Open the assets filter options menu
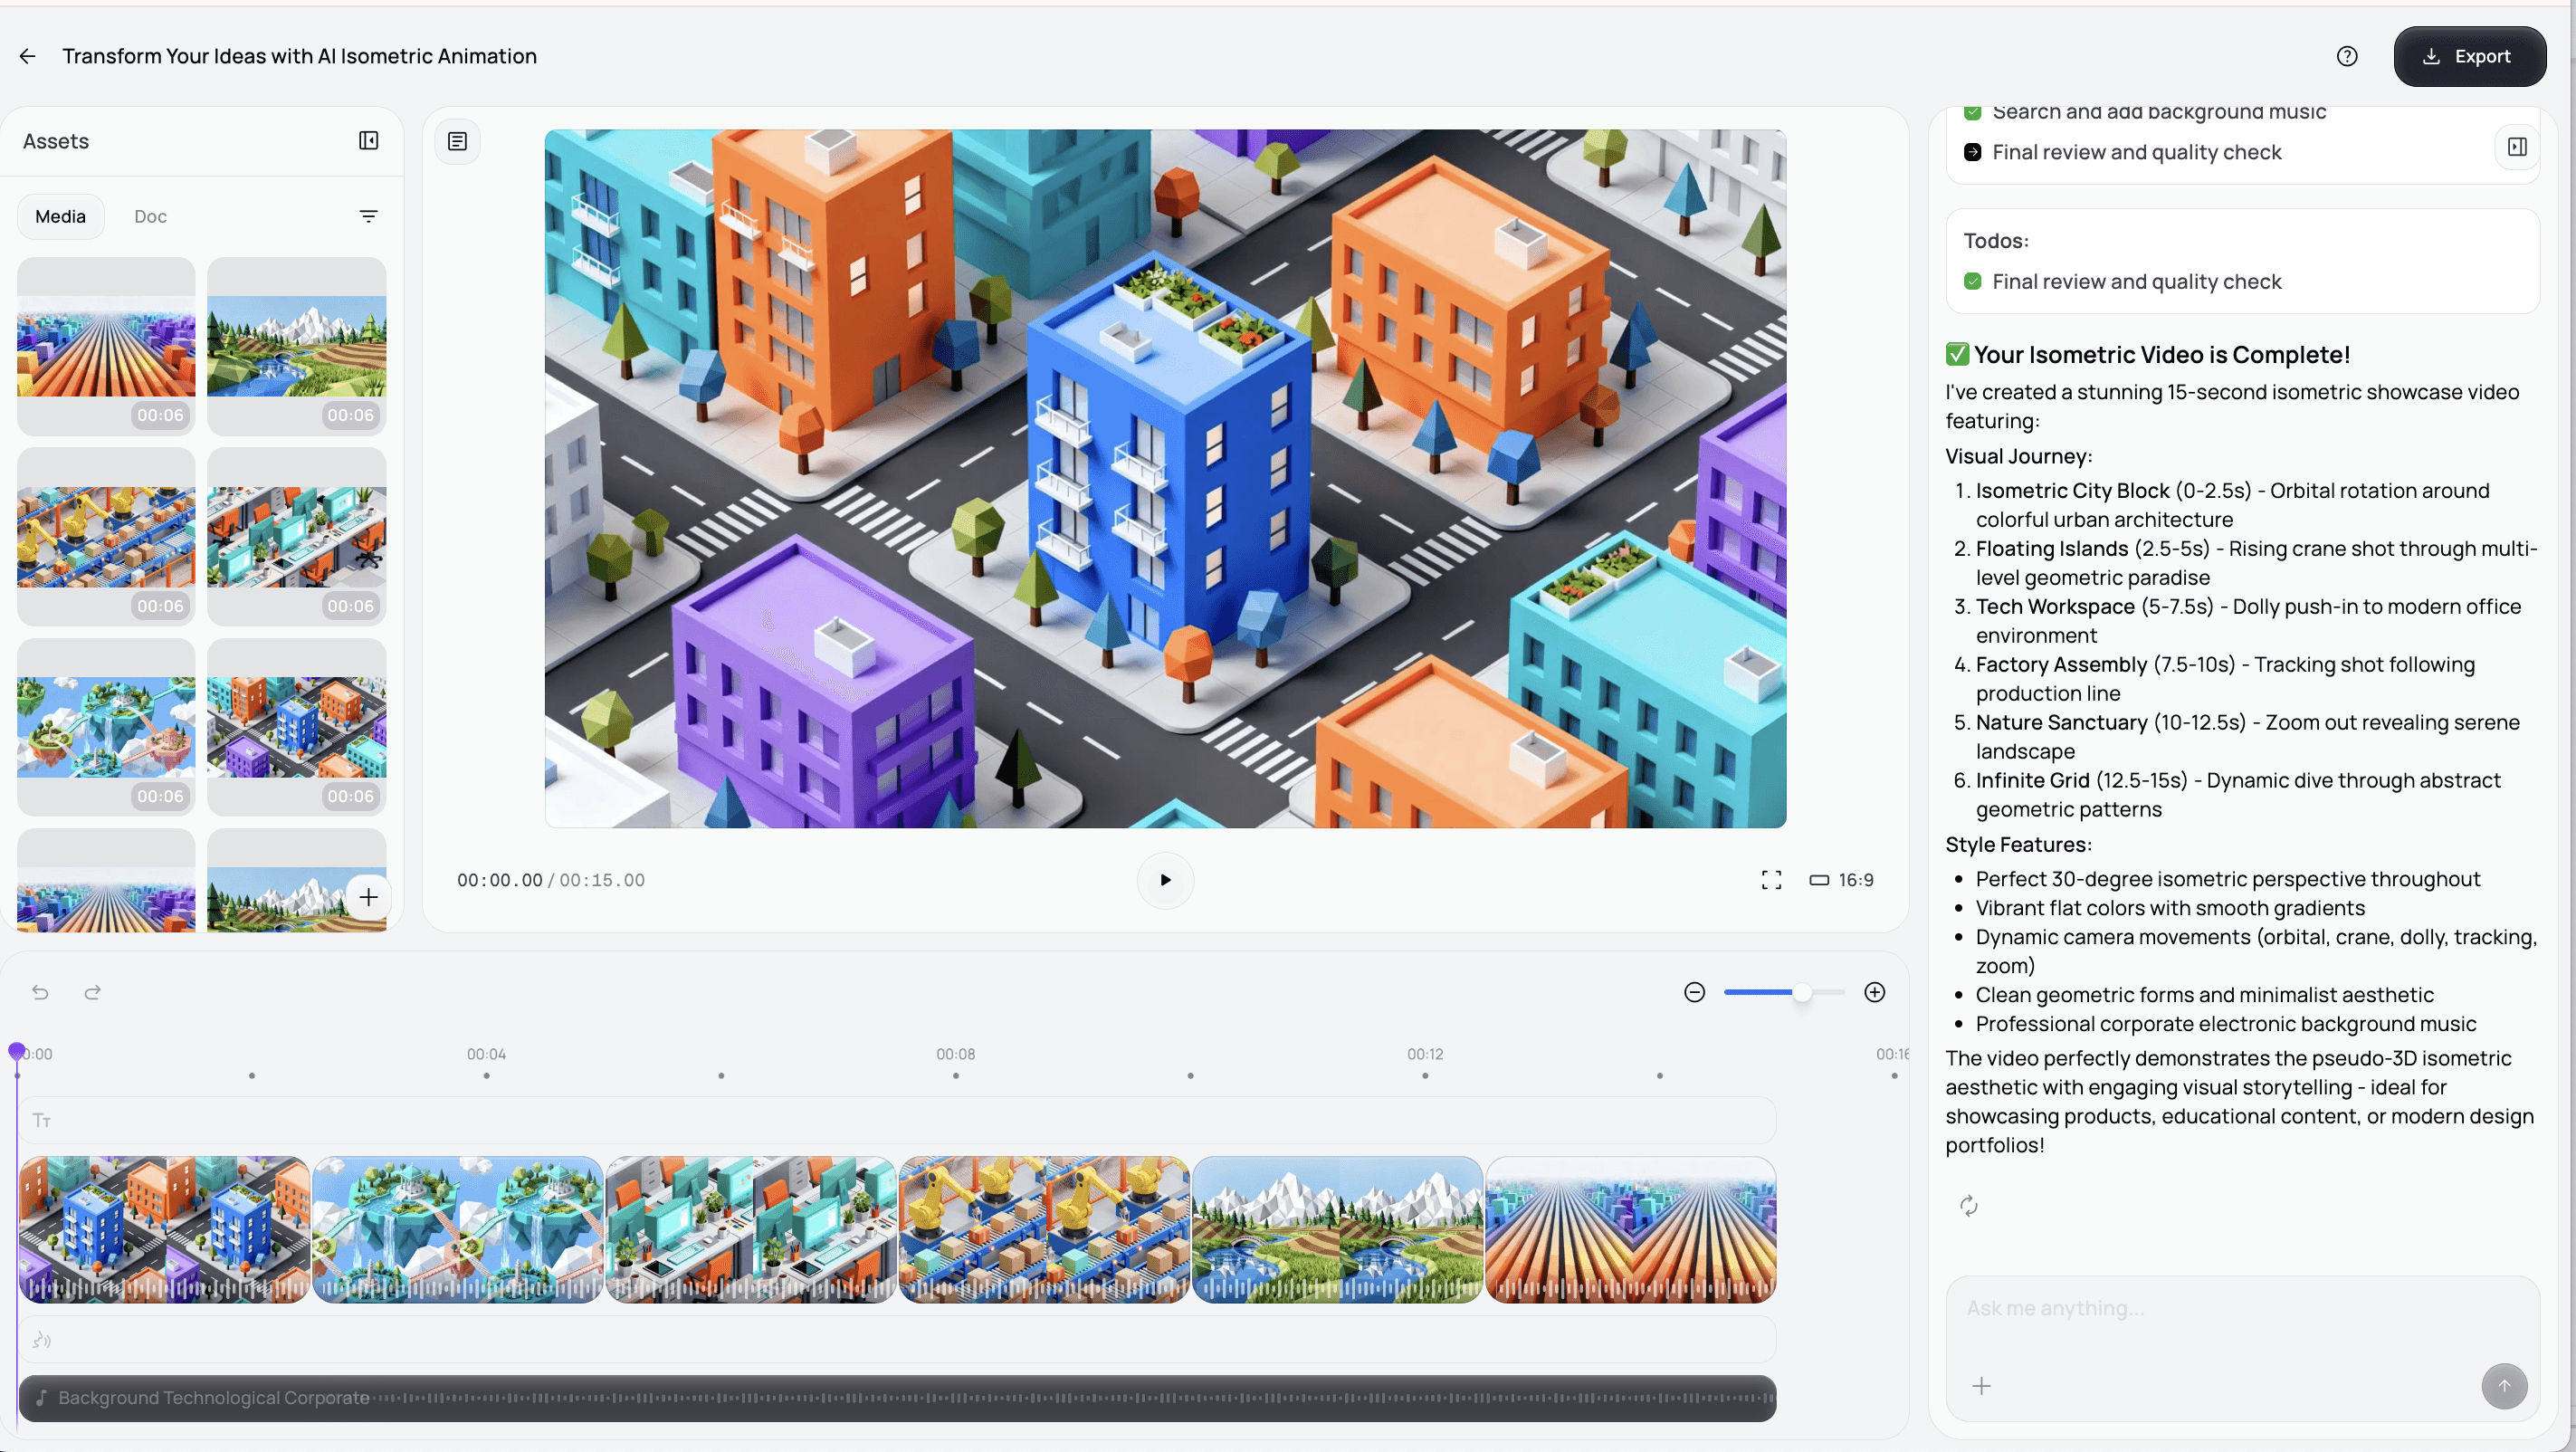 [368, 216]
